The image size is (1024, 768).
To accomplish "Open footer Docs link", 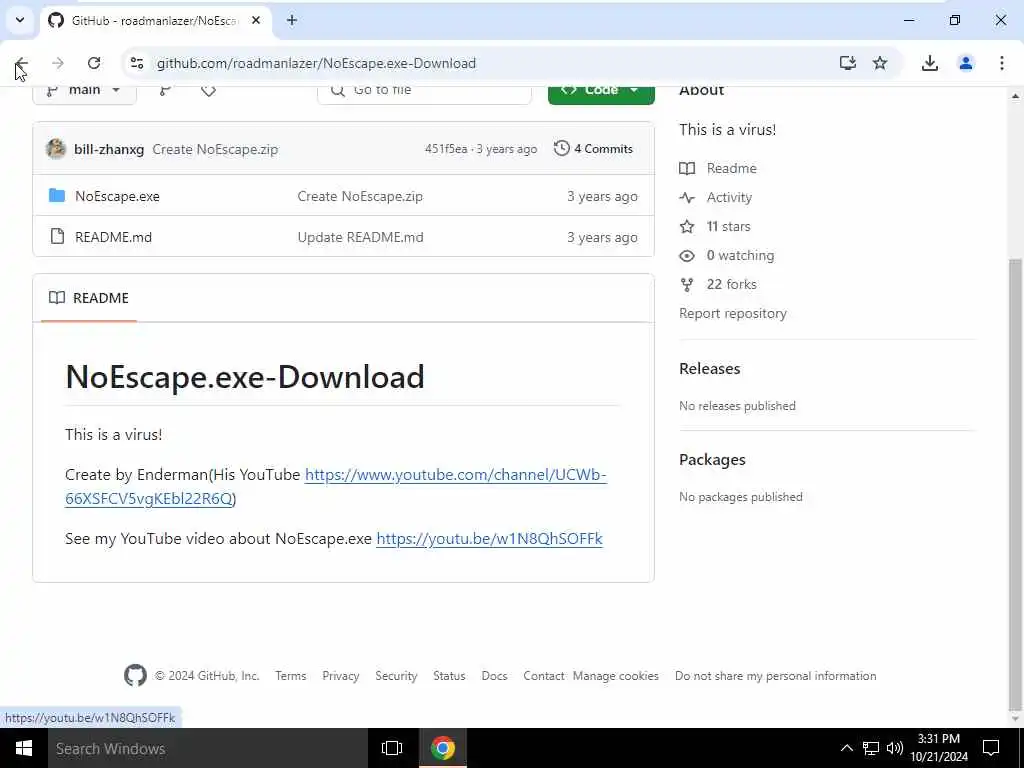I will [x=494, y=676].
